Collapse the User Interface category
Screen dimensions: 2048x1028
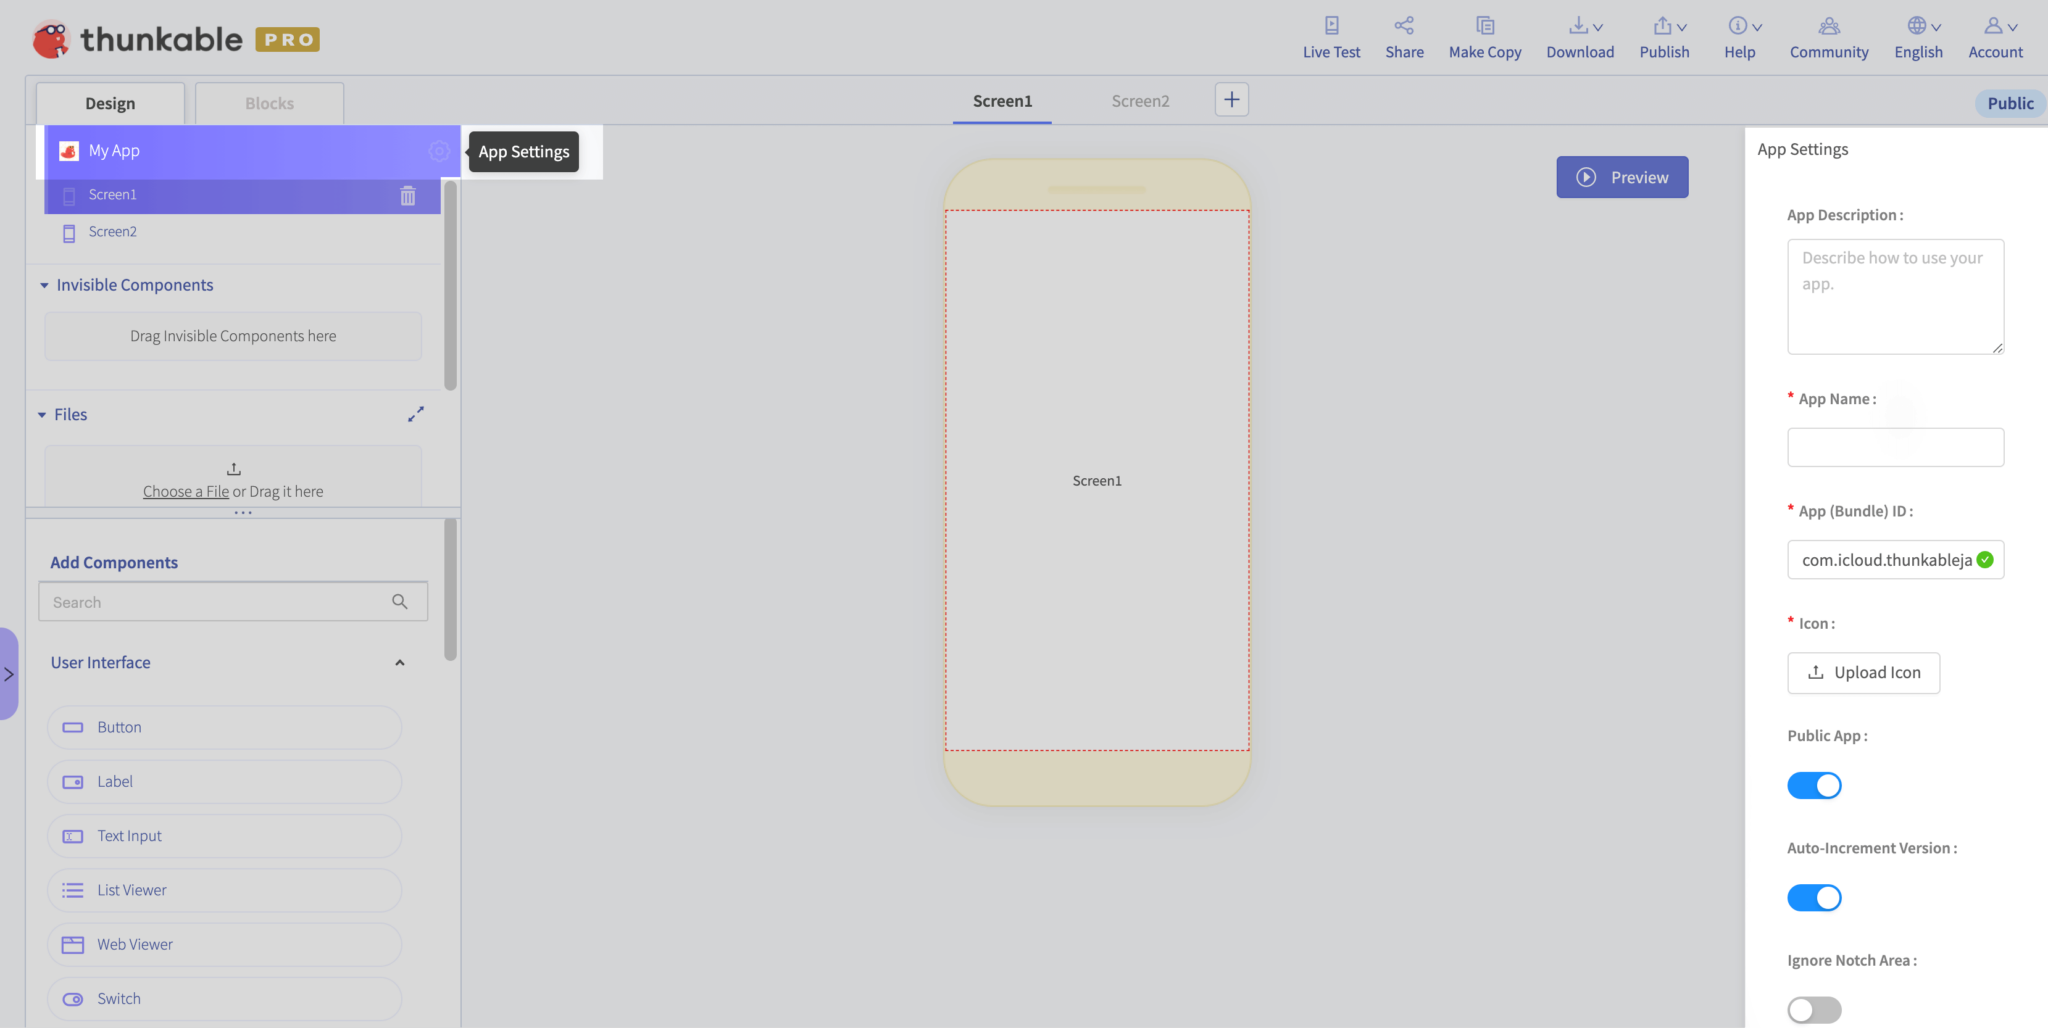click(x=400, y=663)
